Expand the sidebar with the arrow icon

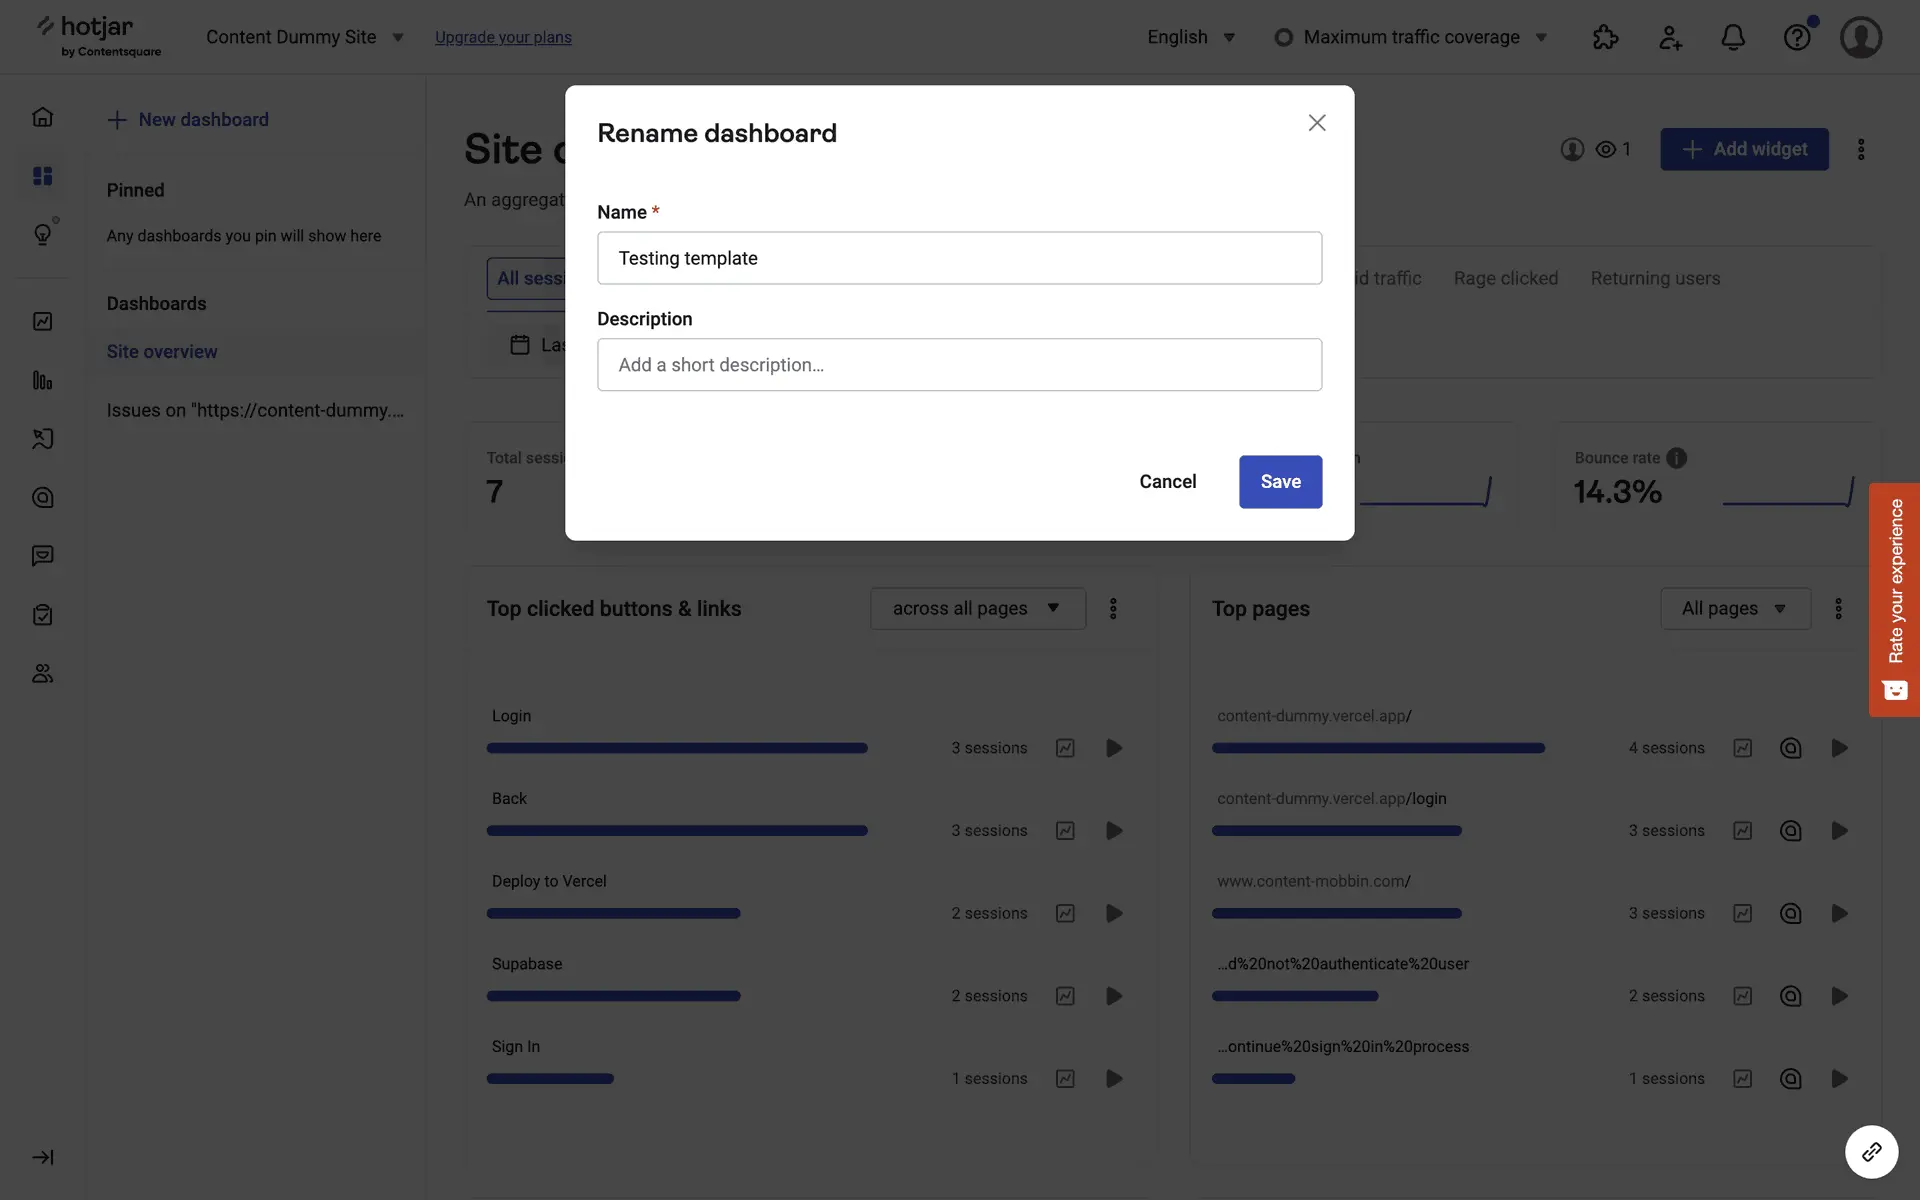coord(42,1157)
